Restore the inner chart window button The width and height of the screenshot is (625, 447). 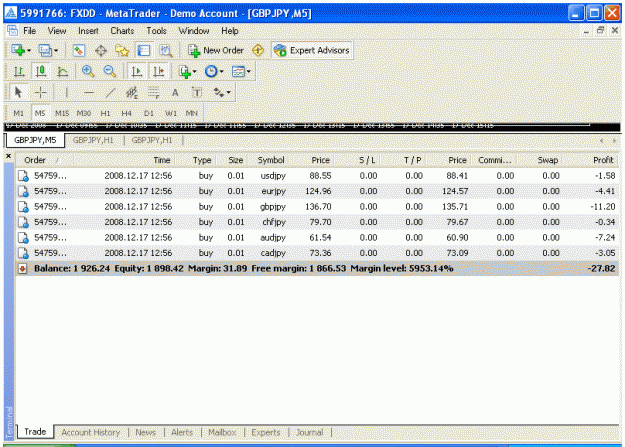(601, 30)
